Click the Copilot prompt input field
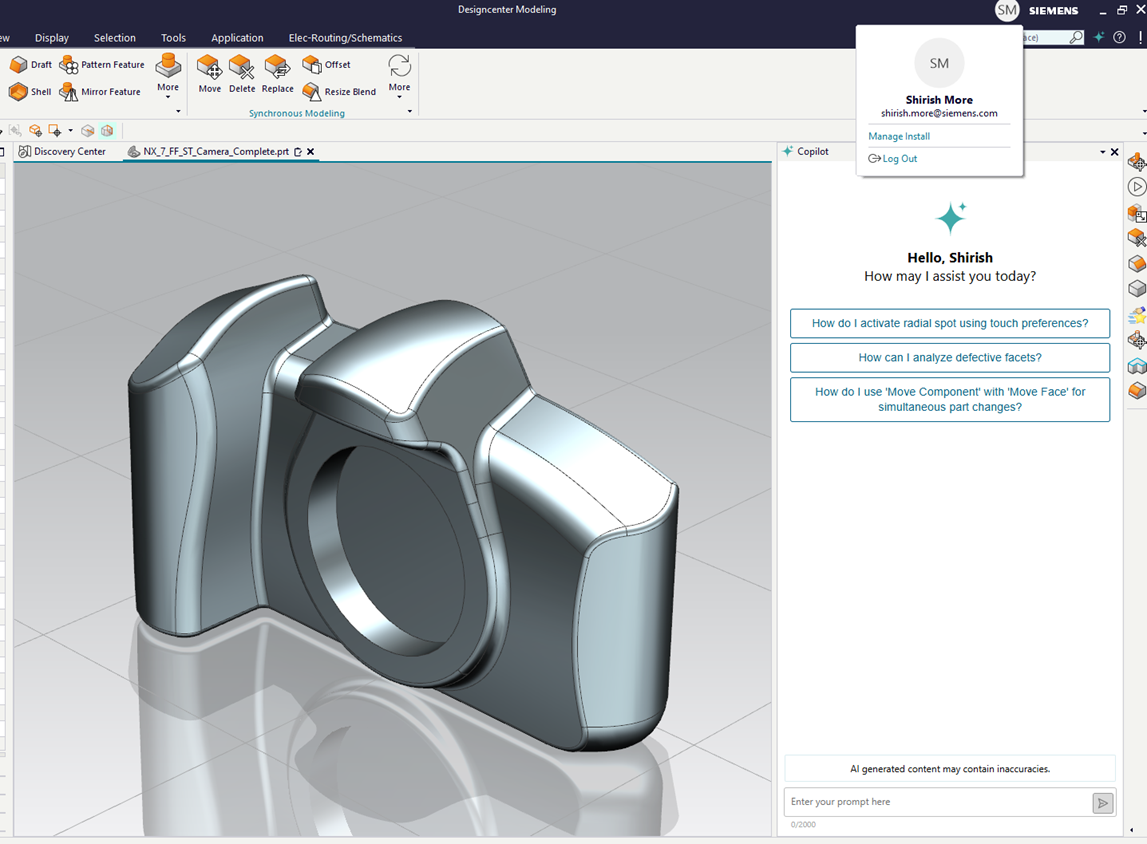Viewport: 1147px width, 844px height. point(937,802)
